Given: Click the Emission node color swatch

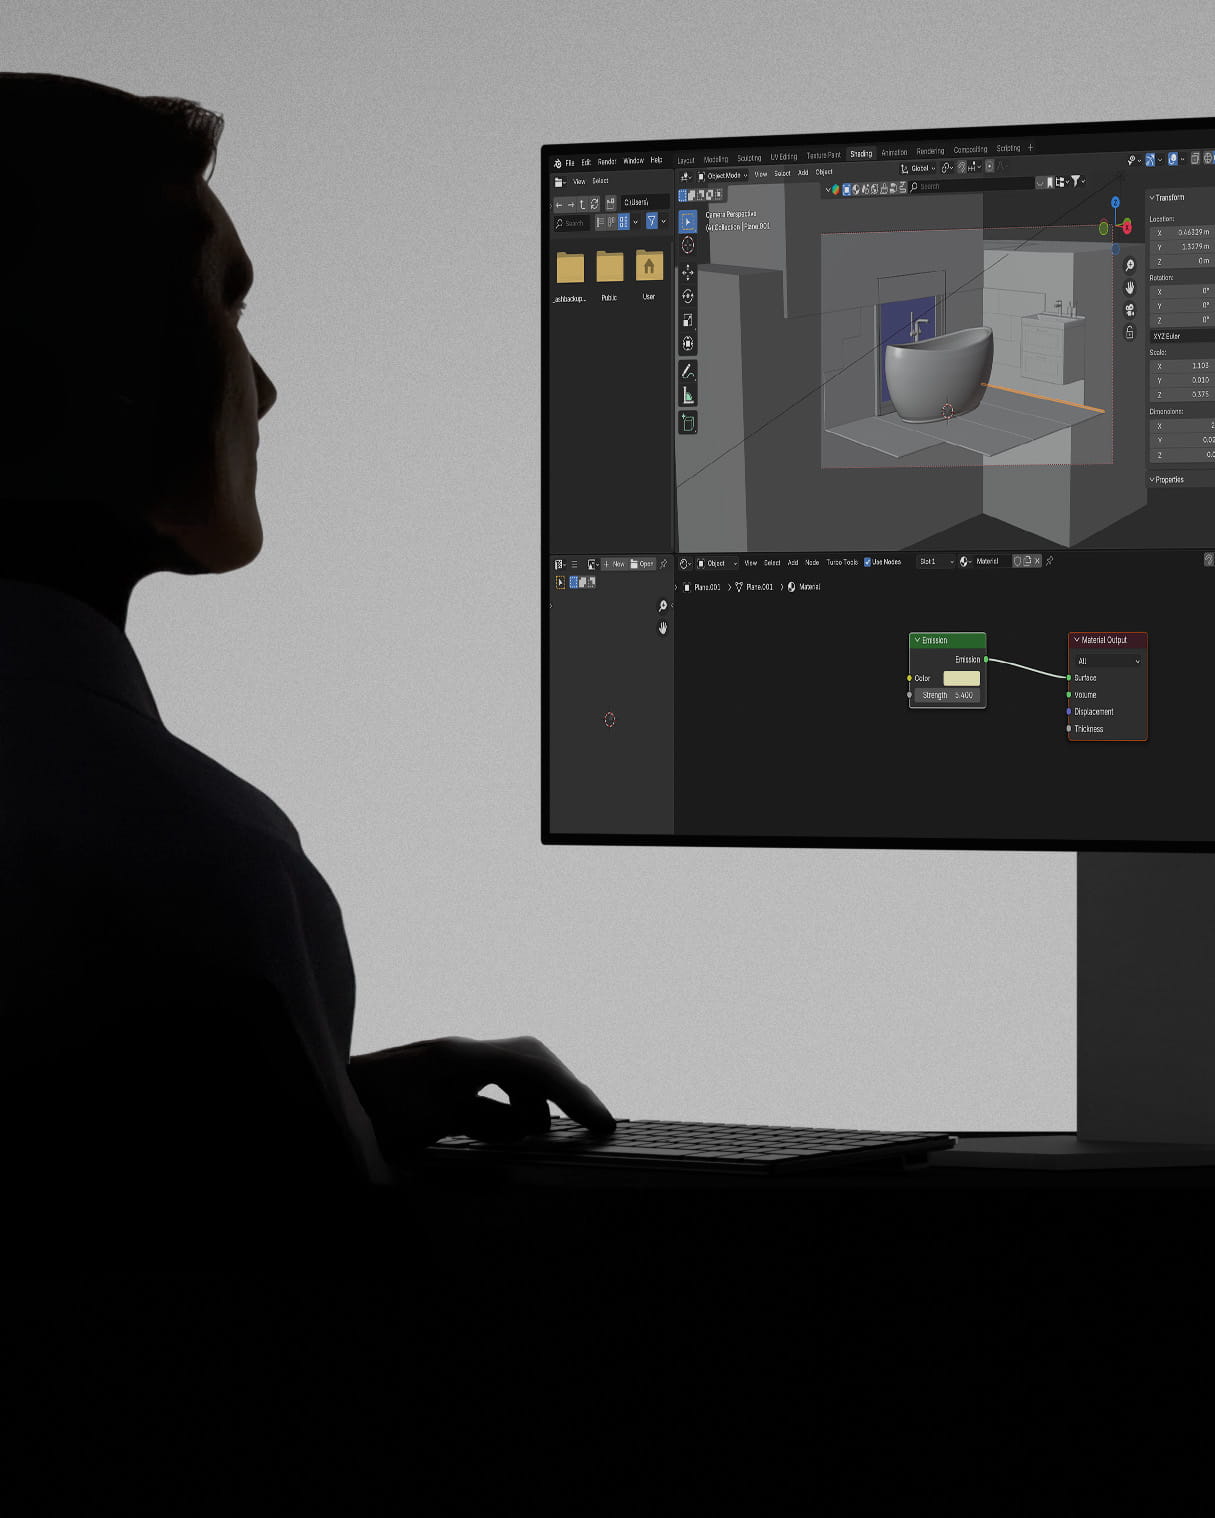Looking at the screenshot, I should coord(961,678).
